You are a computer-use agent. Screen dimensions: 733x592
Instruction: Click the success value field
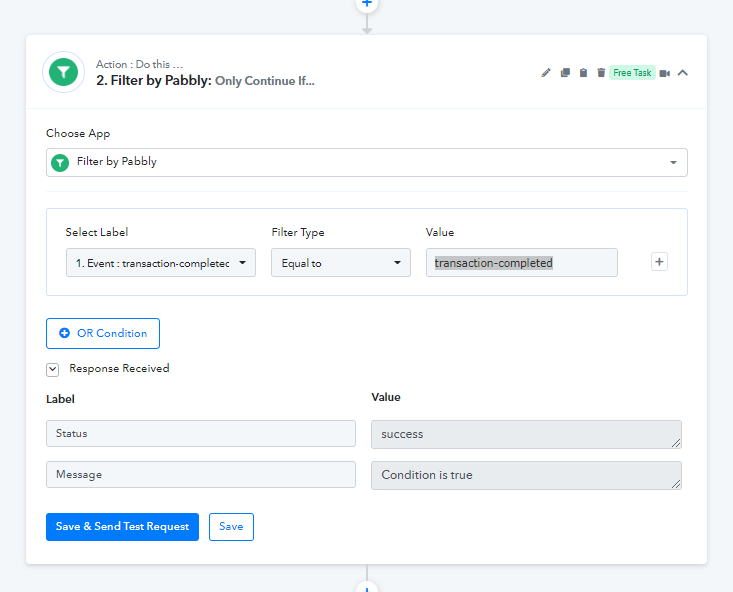pyautogui.click(x=526, y=434)
